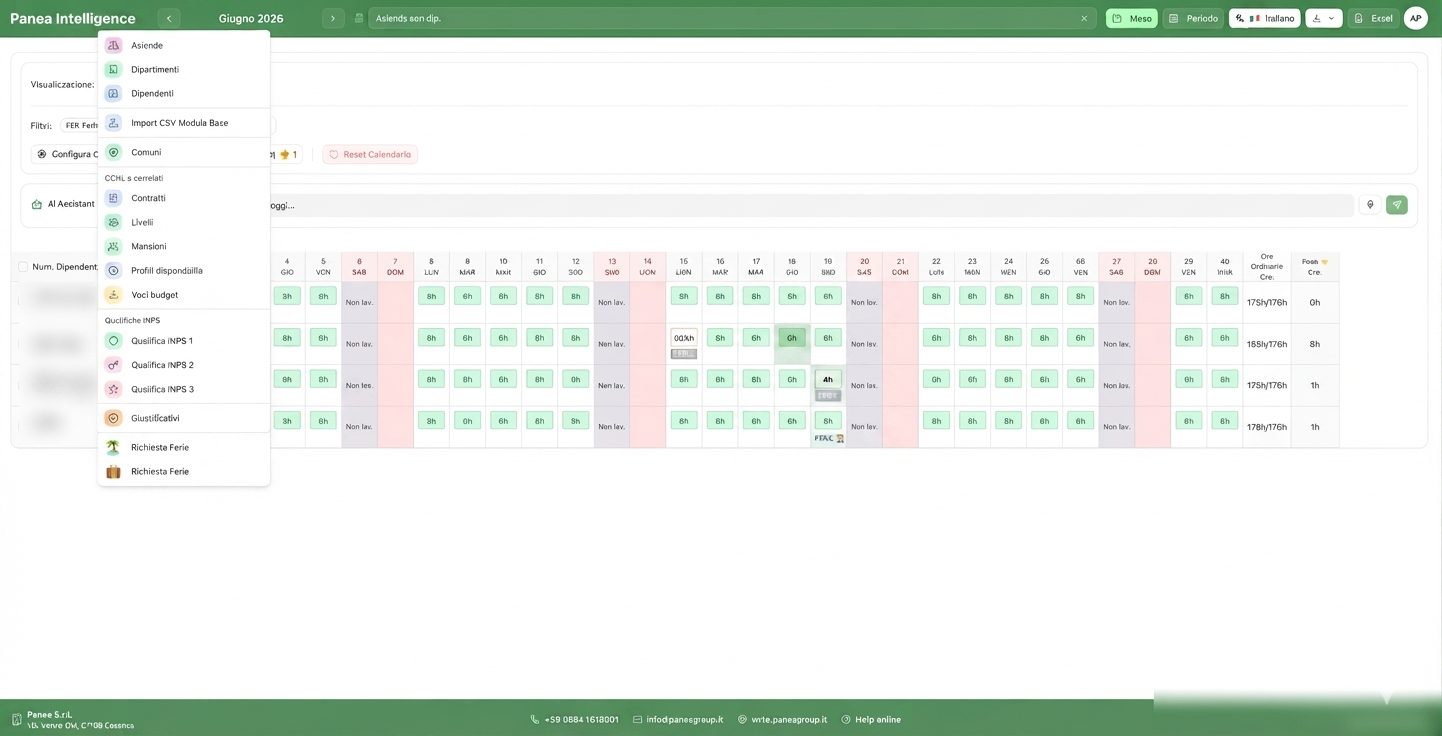
Task: Tick the Num. Dipendenti header checkbox
Action: pyautogui.click(x=23, y=267)
